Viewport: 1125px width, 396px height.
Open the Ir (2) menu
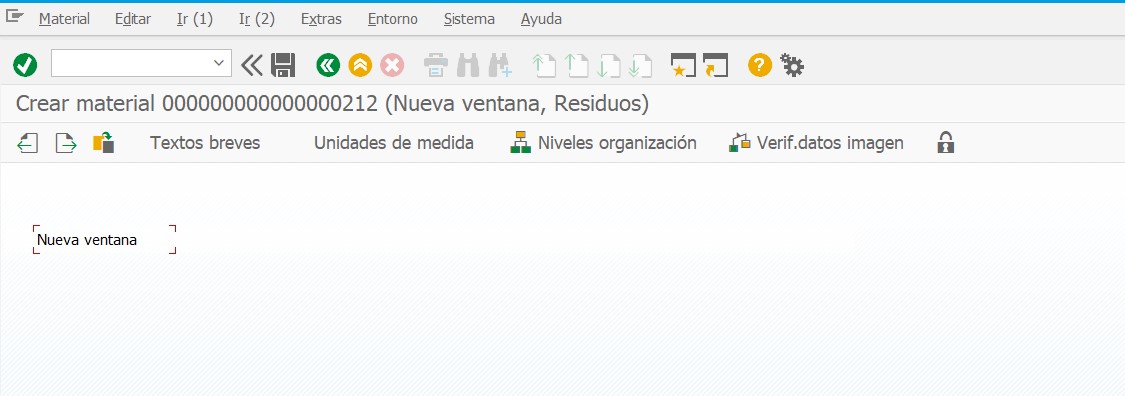[257, 19]
